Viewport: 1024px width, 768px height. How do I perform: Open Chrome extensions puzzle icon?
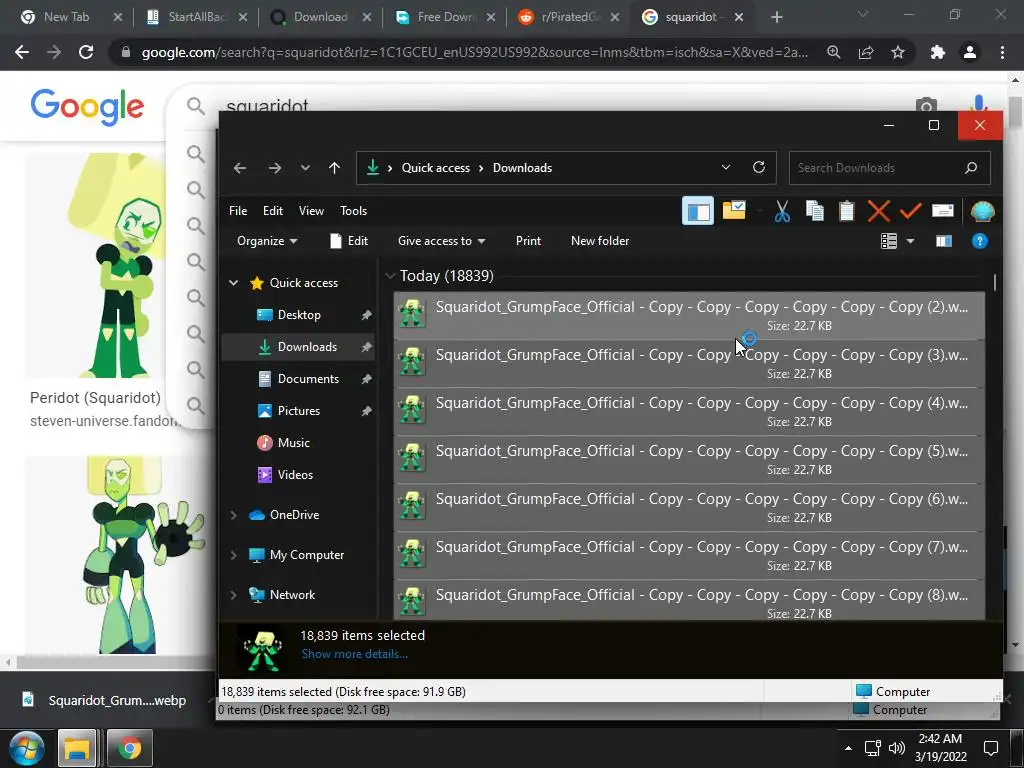click(x=938, y=52)
